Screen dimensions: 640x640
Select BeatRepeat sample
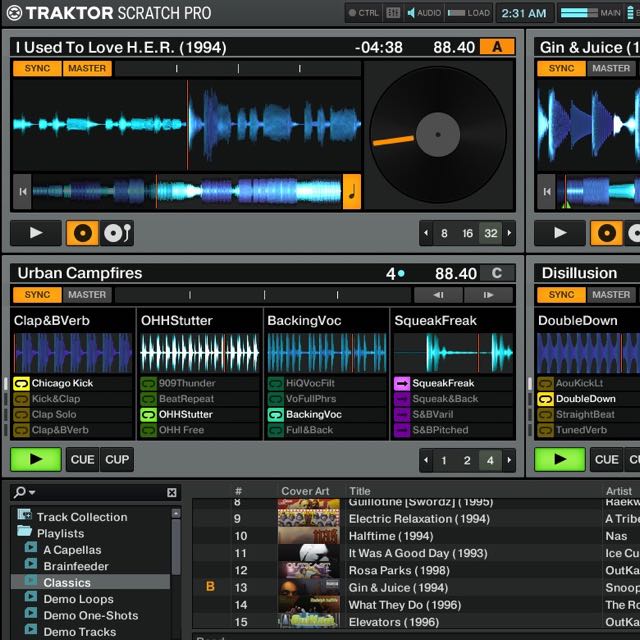click(200, 399)
